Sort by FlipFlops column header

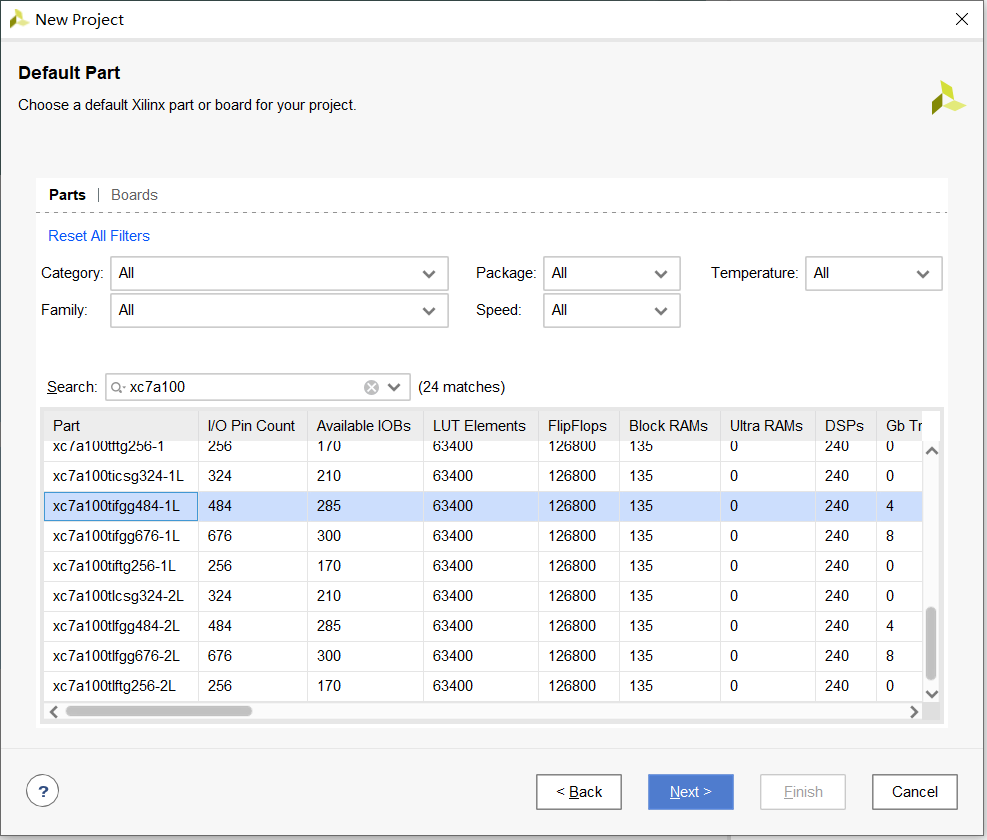point(578,426)
